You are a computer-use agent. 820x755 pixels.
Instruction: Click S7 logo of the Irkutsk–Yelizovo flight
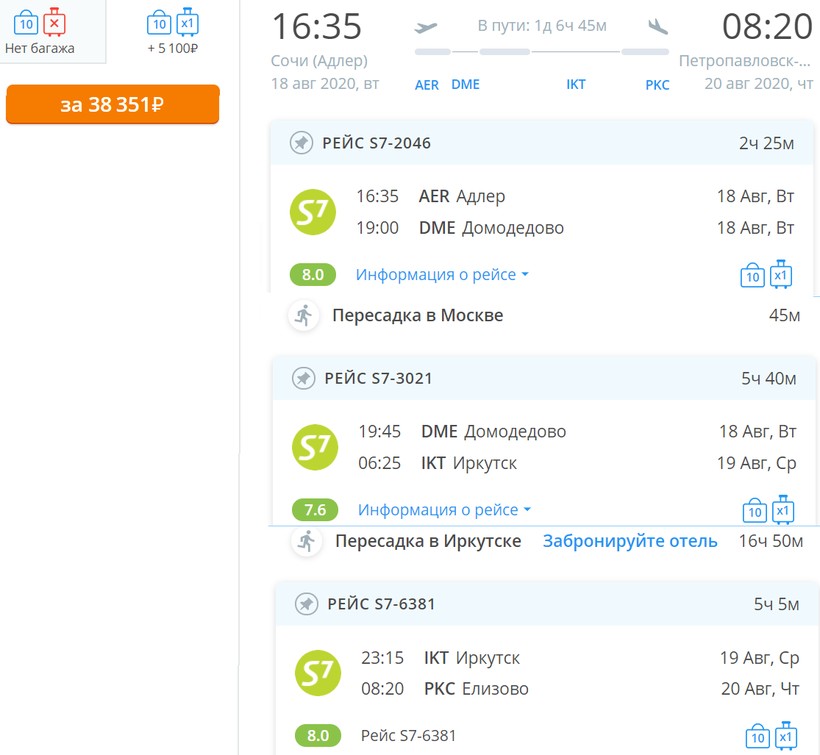tap(317, 673)
